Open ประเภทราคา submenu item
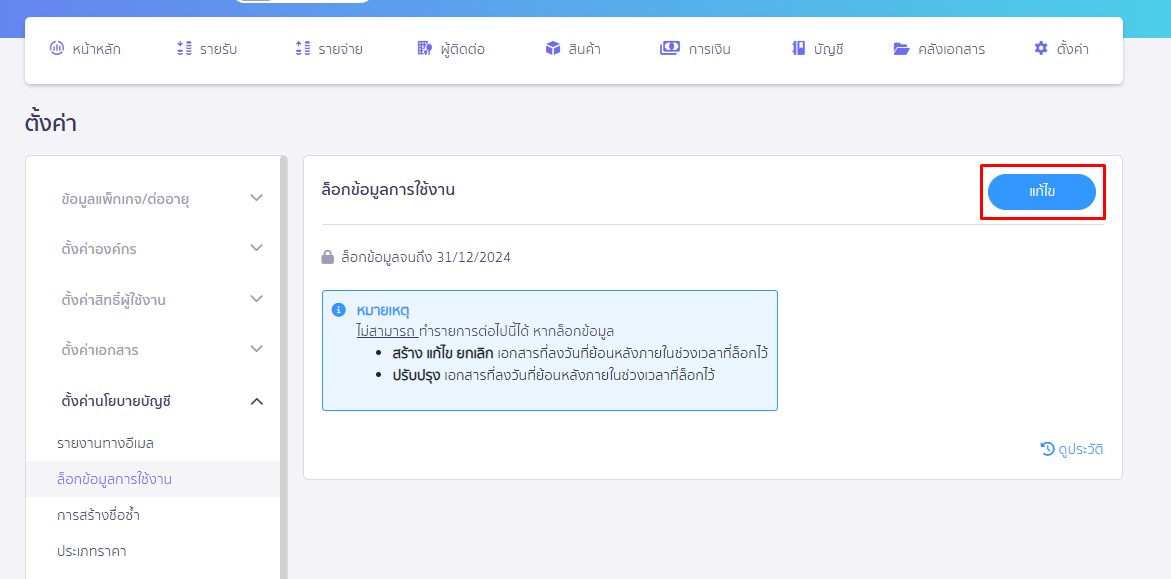 (x=91, y=551)
